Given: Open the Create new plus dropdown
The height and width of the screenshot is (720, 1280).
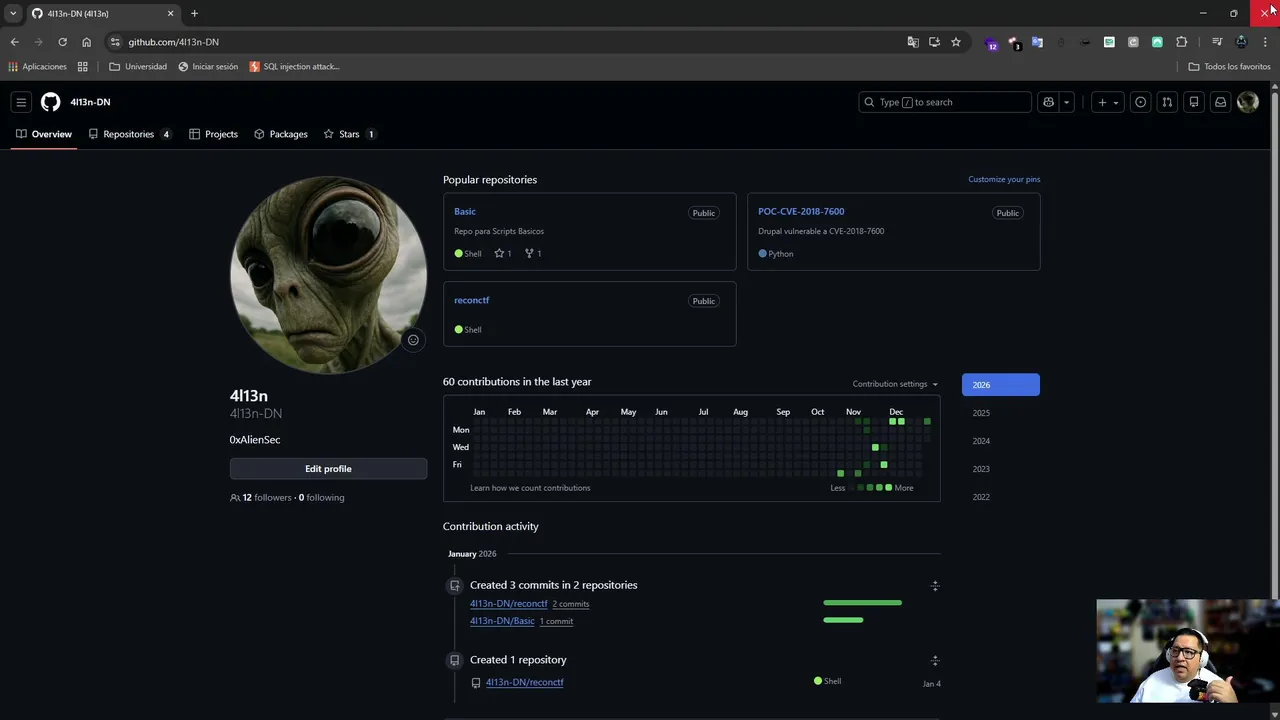Looking at the screenshot, I should [1107, 102].
